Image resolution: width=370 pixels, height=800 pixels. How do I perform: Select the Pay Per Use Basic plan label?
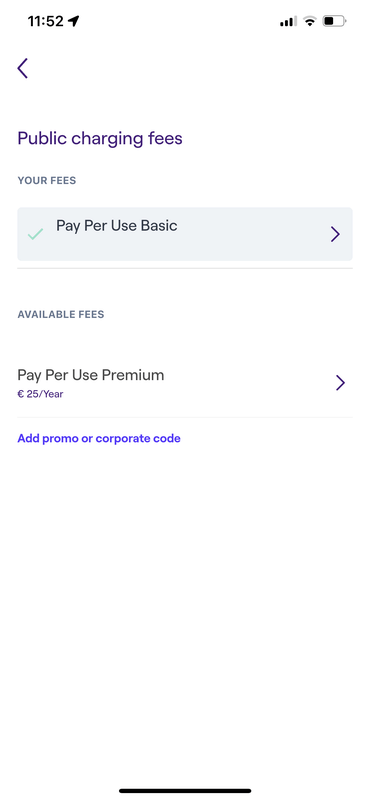click(117, 226)
